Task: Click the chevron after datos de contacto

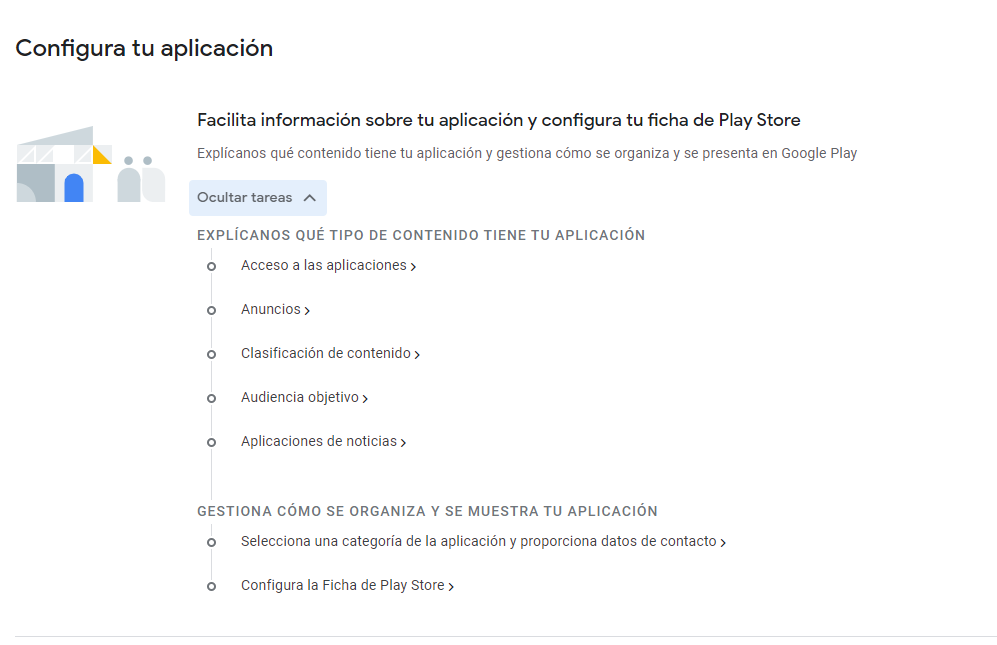Action: click(x=723, y=543)
